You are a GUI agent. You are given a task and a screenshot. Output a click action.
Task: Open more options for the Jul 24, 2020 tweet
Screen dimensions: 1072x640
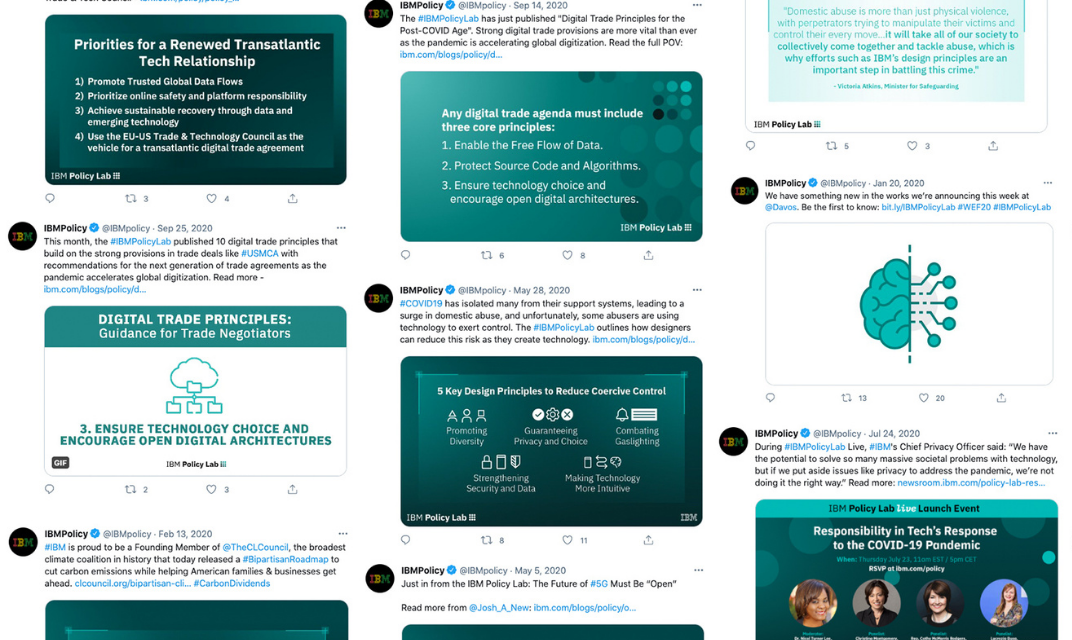point(1052,433)
